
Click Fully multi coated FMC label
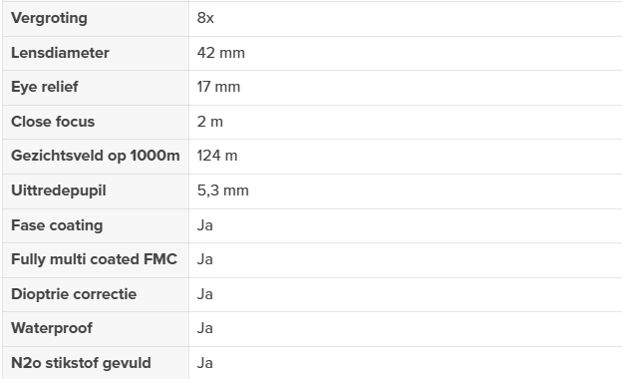(94, 259)
